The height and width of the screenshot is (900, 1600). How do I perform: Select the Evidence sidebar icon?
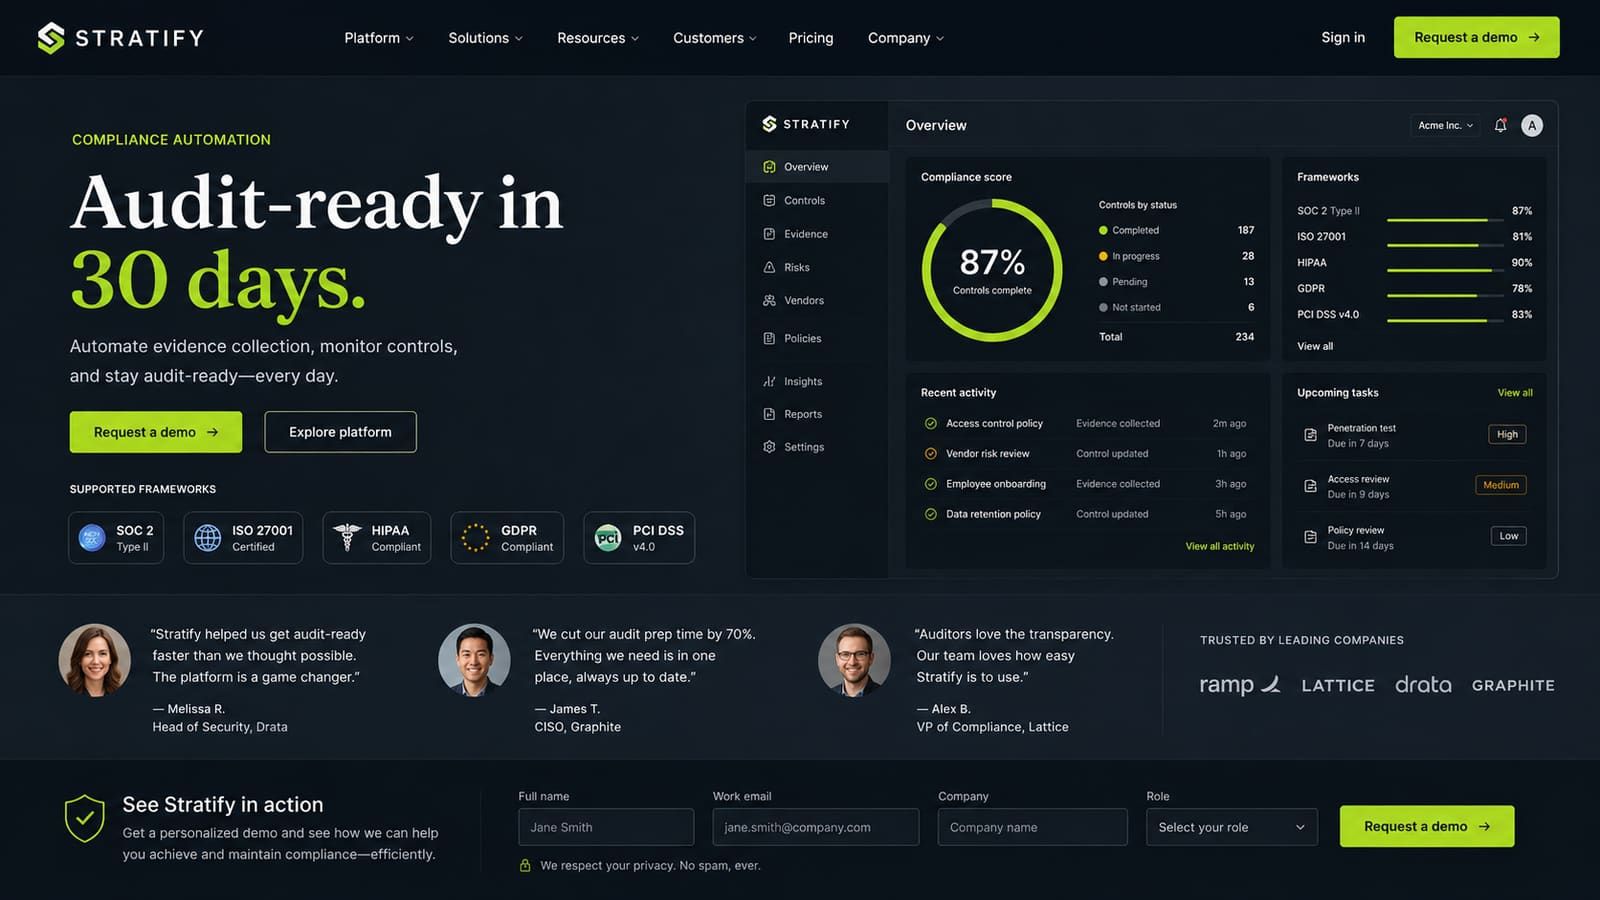[769, 234]
